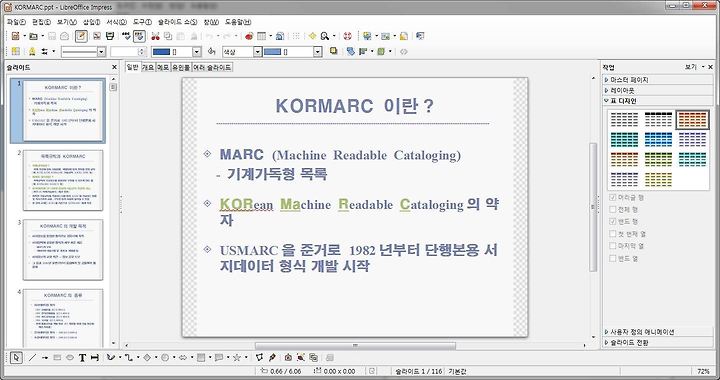
Task: Select the Basic Shapes diamond tool
Action: pyautogui.click(x=147, y=358)
